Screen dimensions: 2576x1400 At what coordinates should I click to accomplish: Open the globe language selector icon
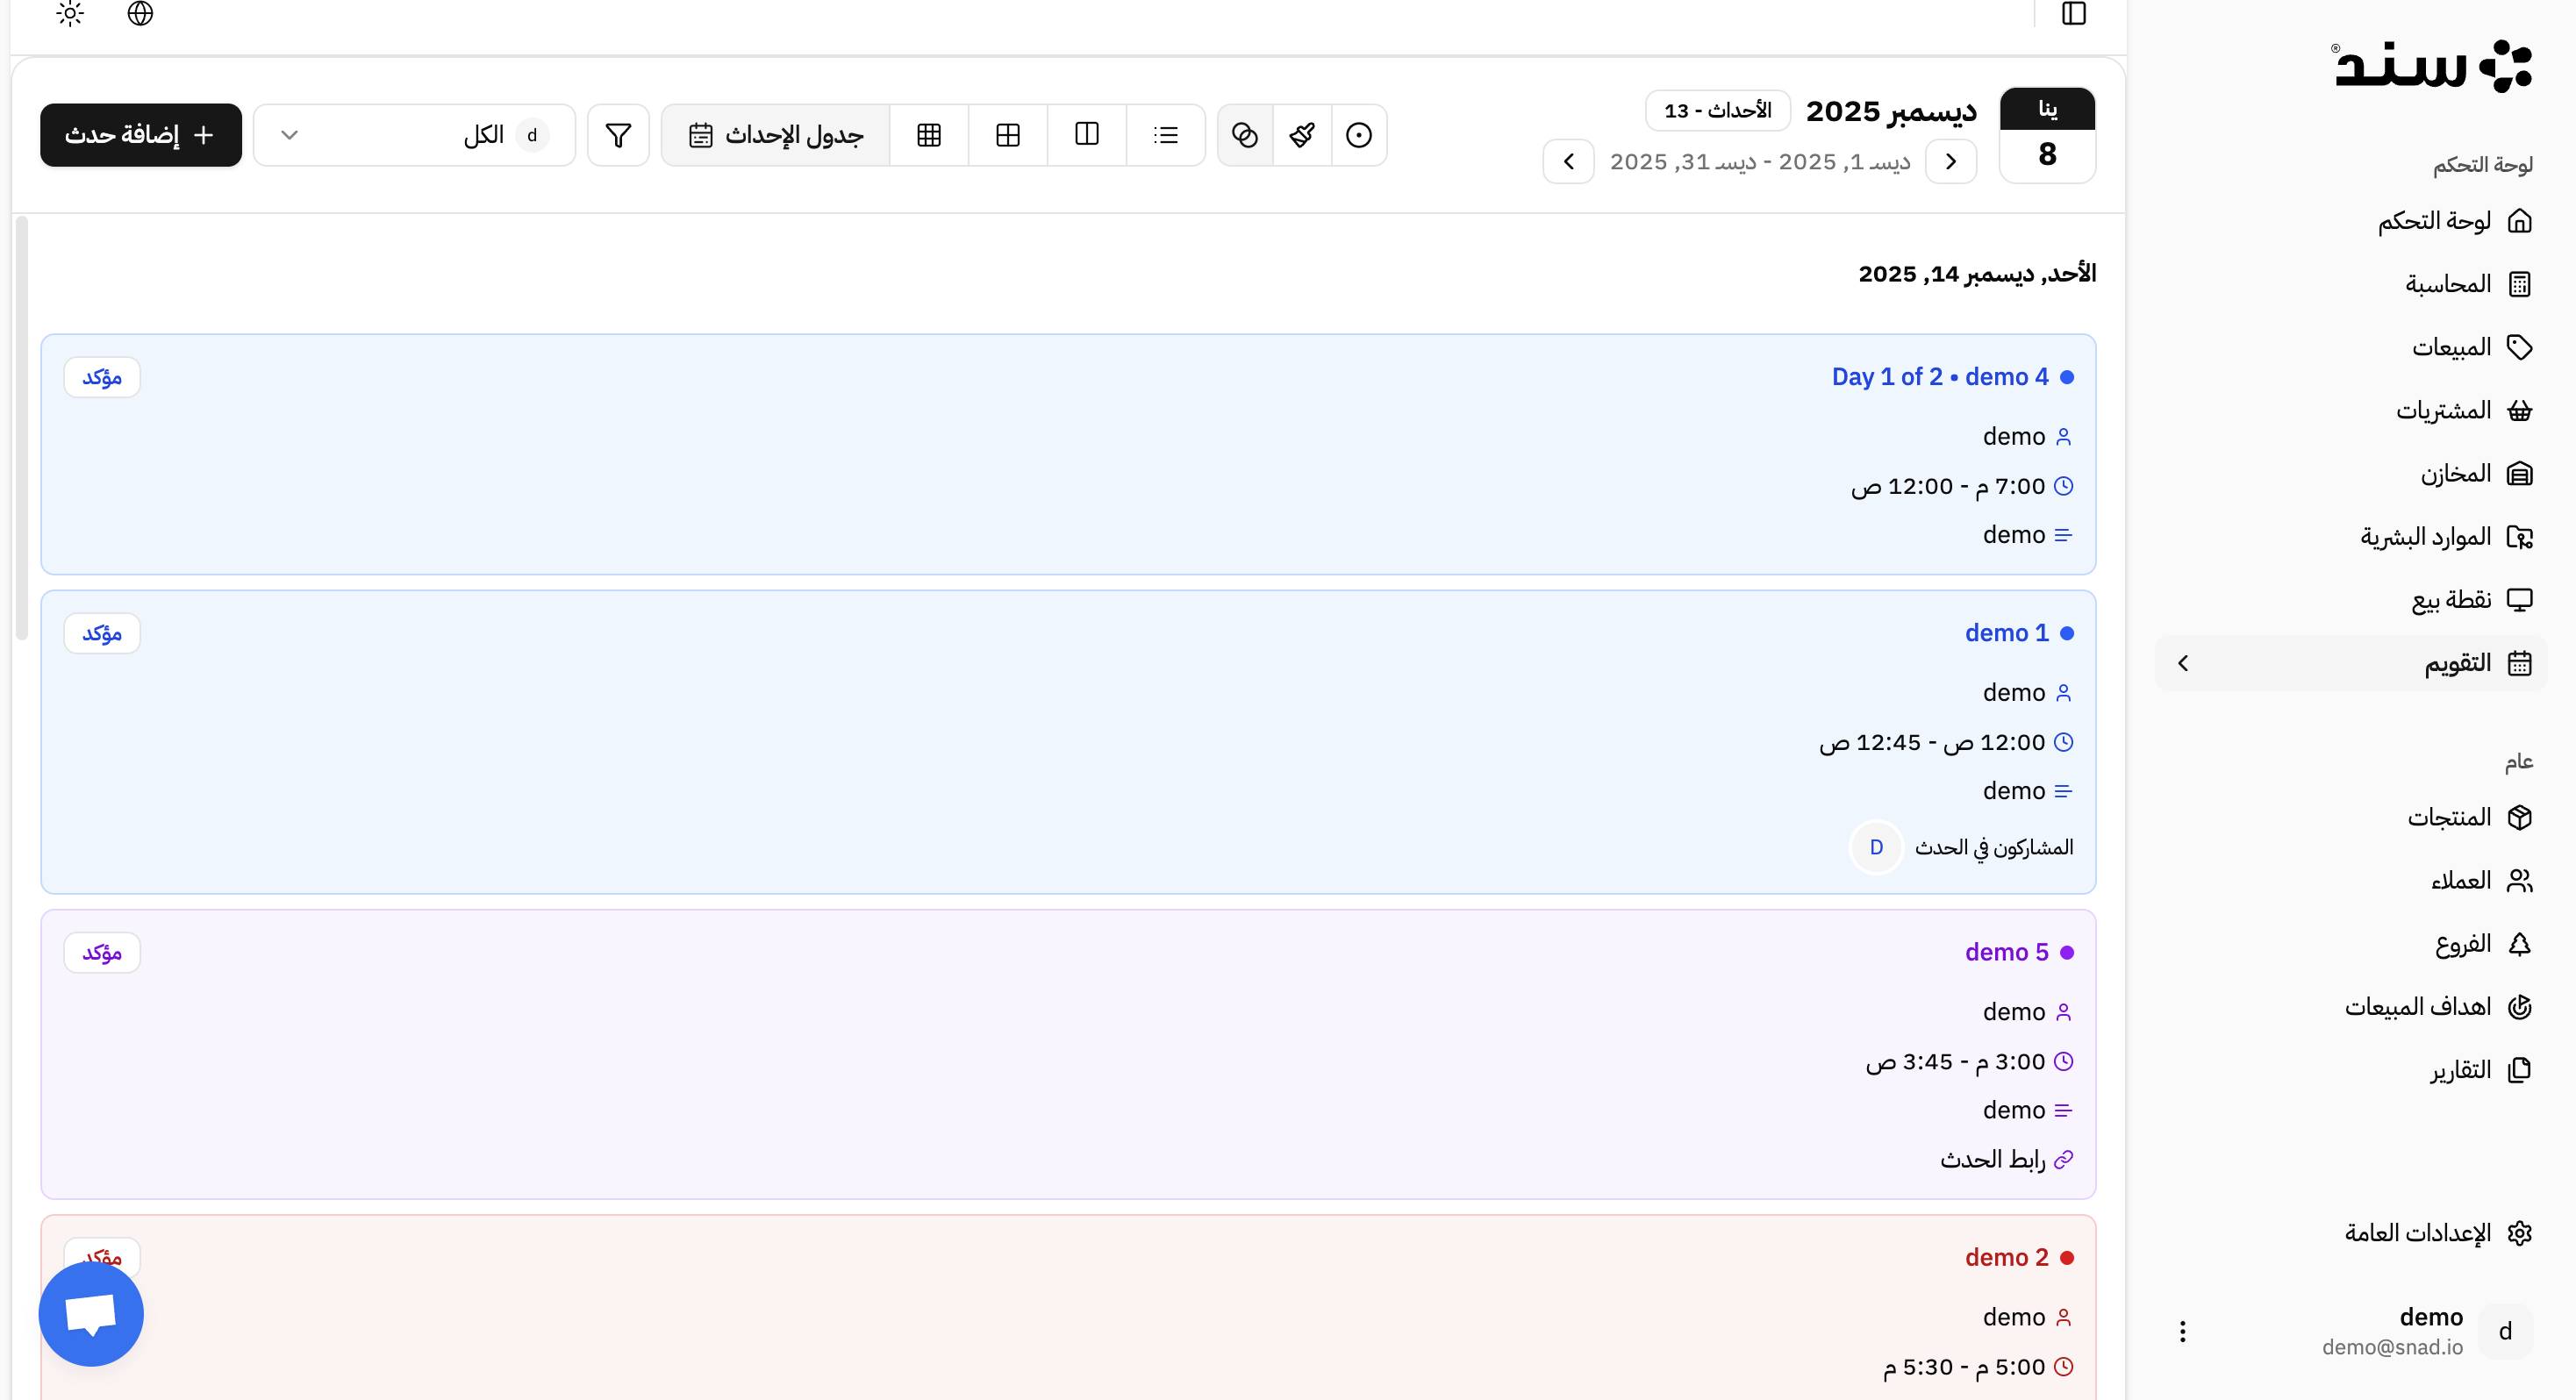click(x=141, y=14)
